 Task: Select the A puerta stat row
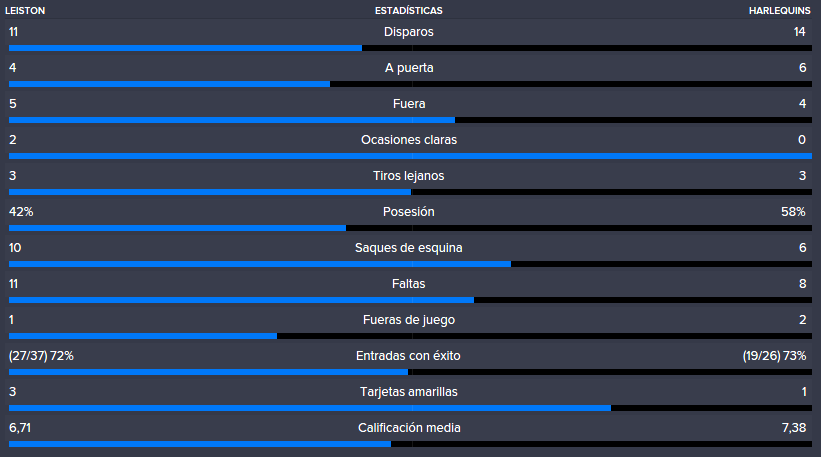410,73
